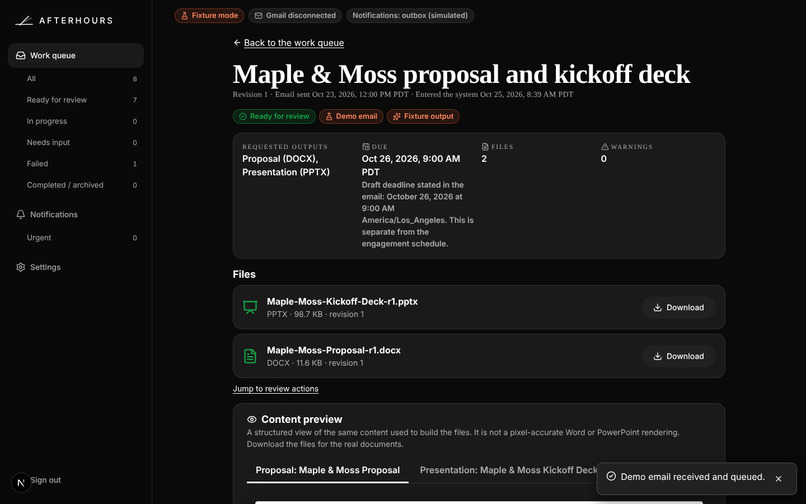Click file name Maple-Moss-Proposal-r1.docx
The height and width of the screenshot is (504, 806).
(x=334, y=350)
